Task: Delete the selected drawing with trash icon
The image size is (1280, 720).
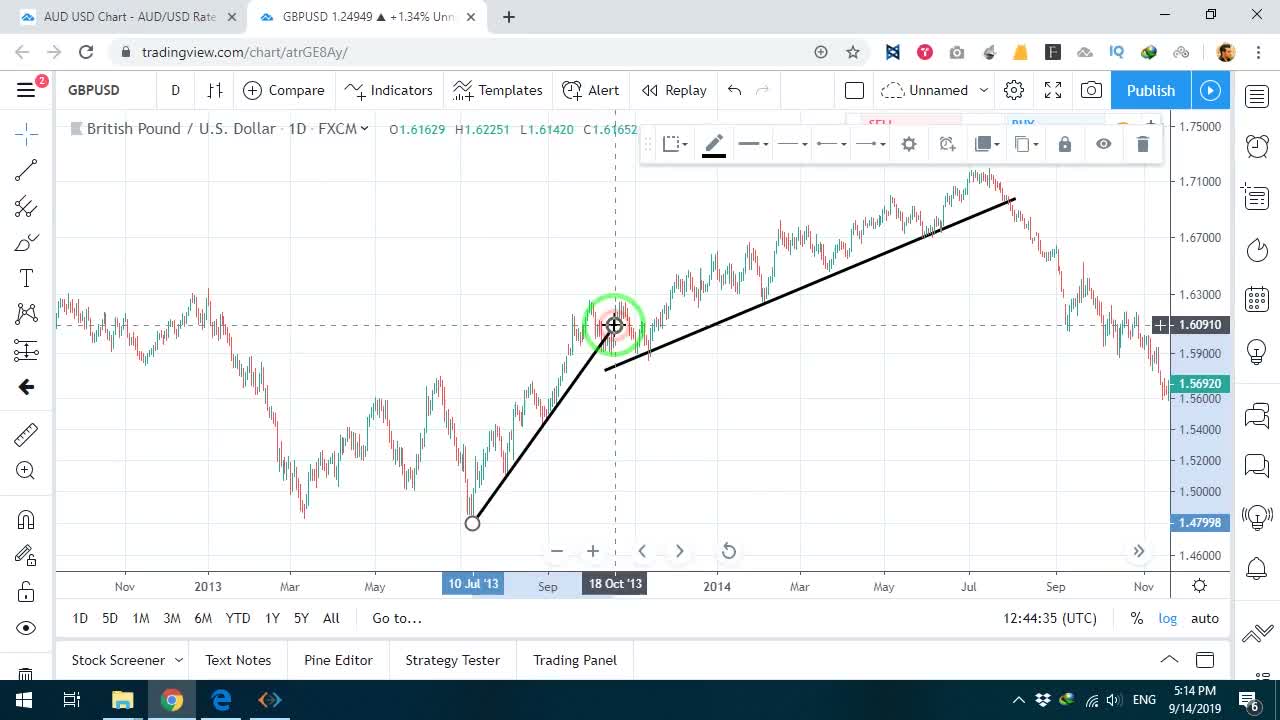Action: (1143, 144)
